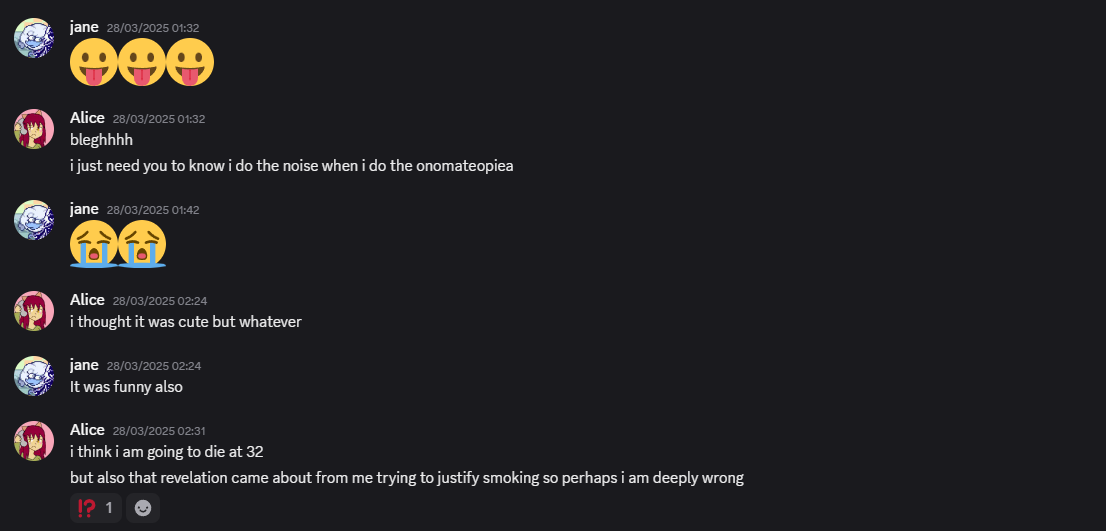Click the jane username at 02:24
This screenshot has width=1106, height=531.
(x=84, y=365)
